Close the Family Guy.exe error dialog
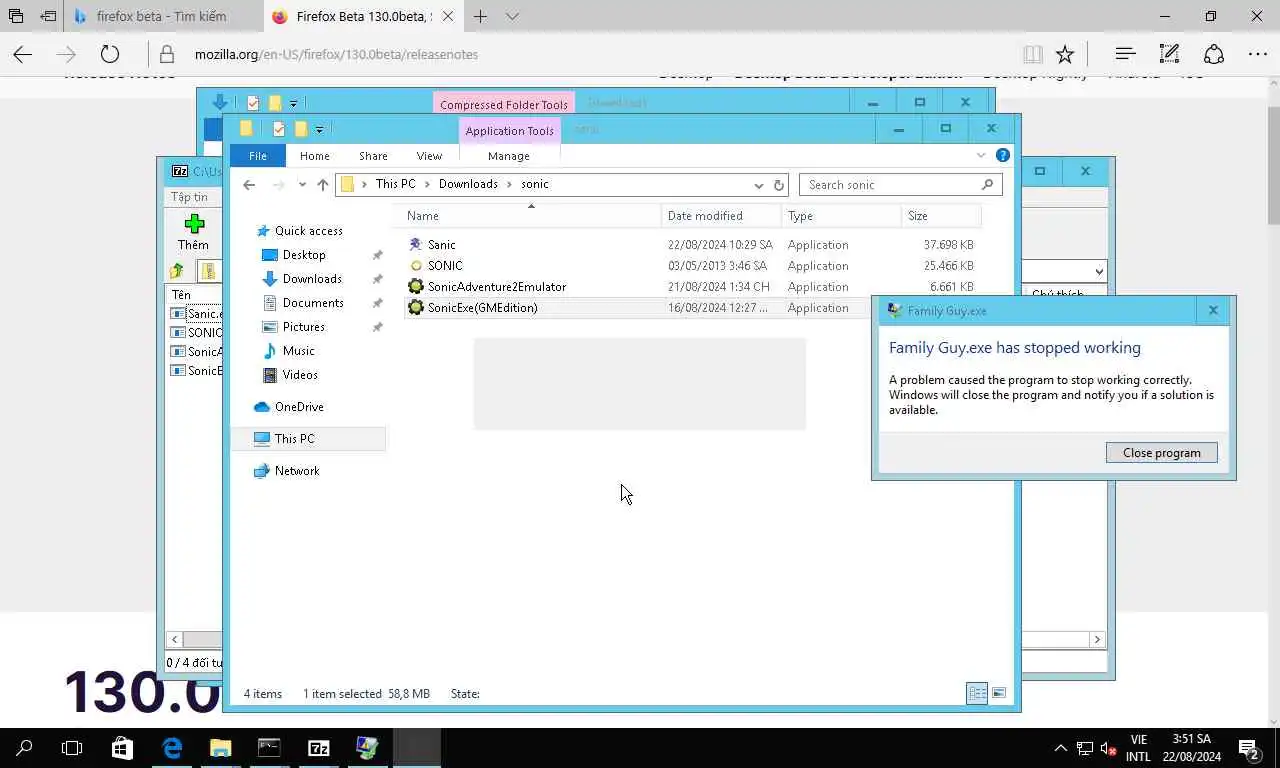The width and height of the screenshot is (1280, 768). pyautogui.click(x=1213, y=311)
